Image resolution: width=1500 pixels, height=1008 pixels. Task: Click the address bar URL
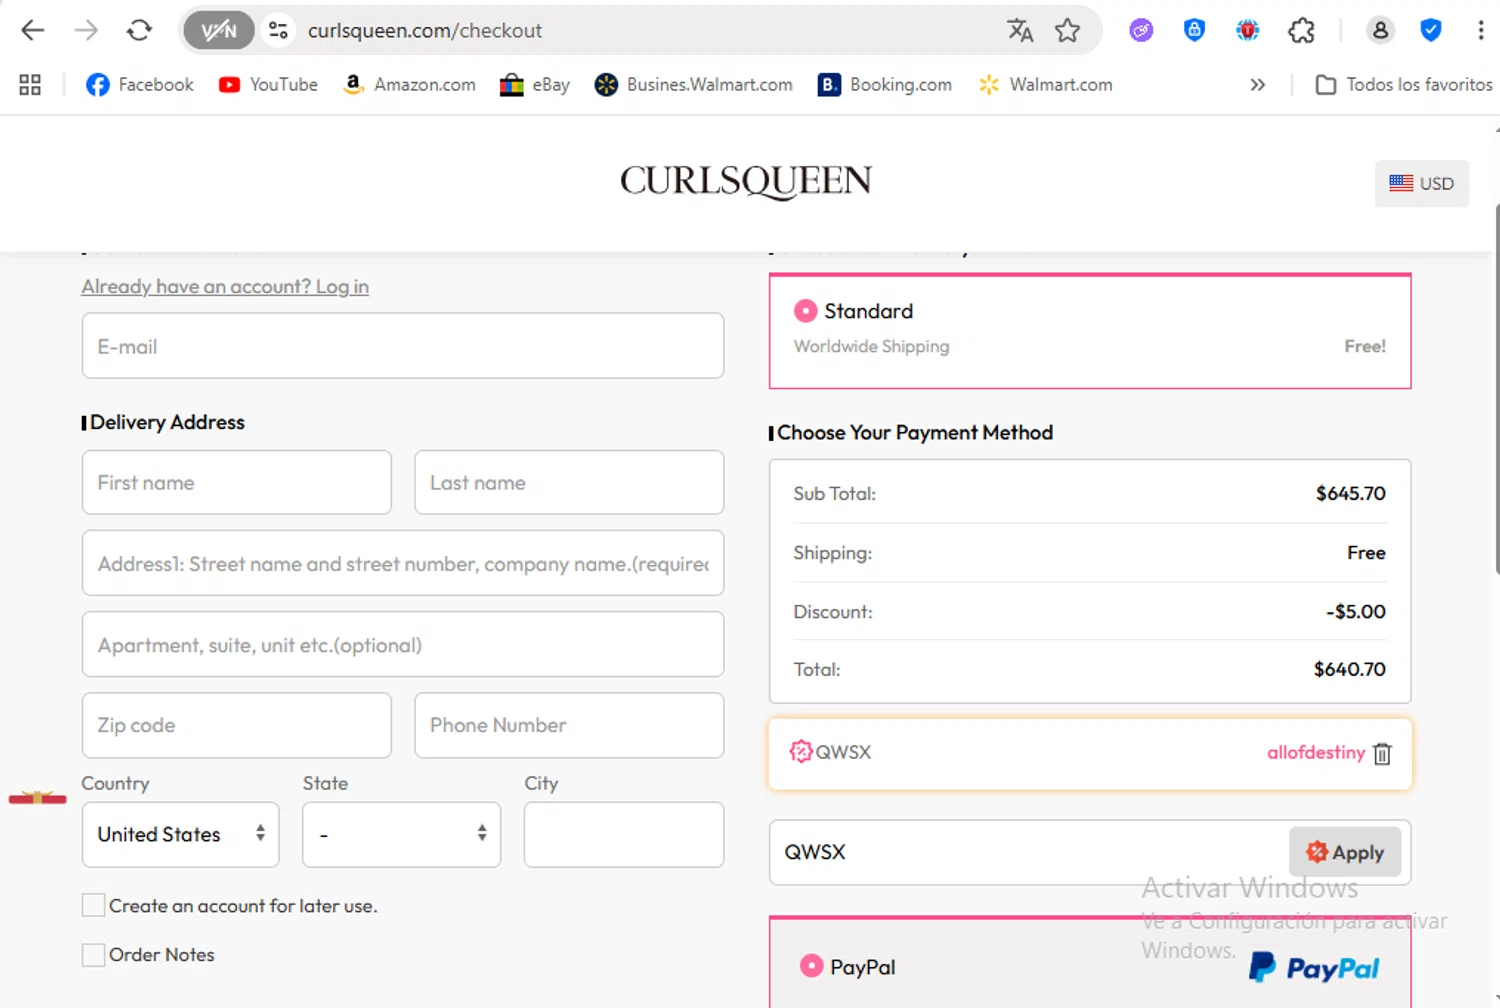(425, 31)
